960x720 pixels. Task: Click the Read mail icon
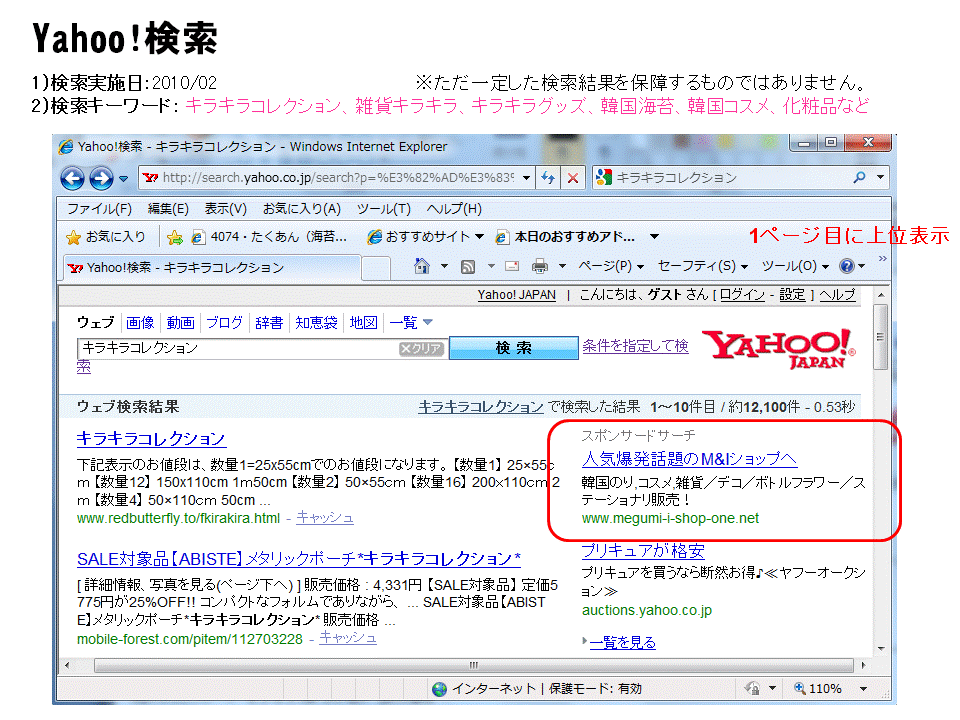(x=512, y=266)
